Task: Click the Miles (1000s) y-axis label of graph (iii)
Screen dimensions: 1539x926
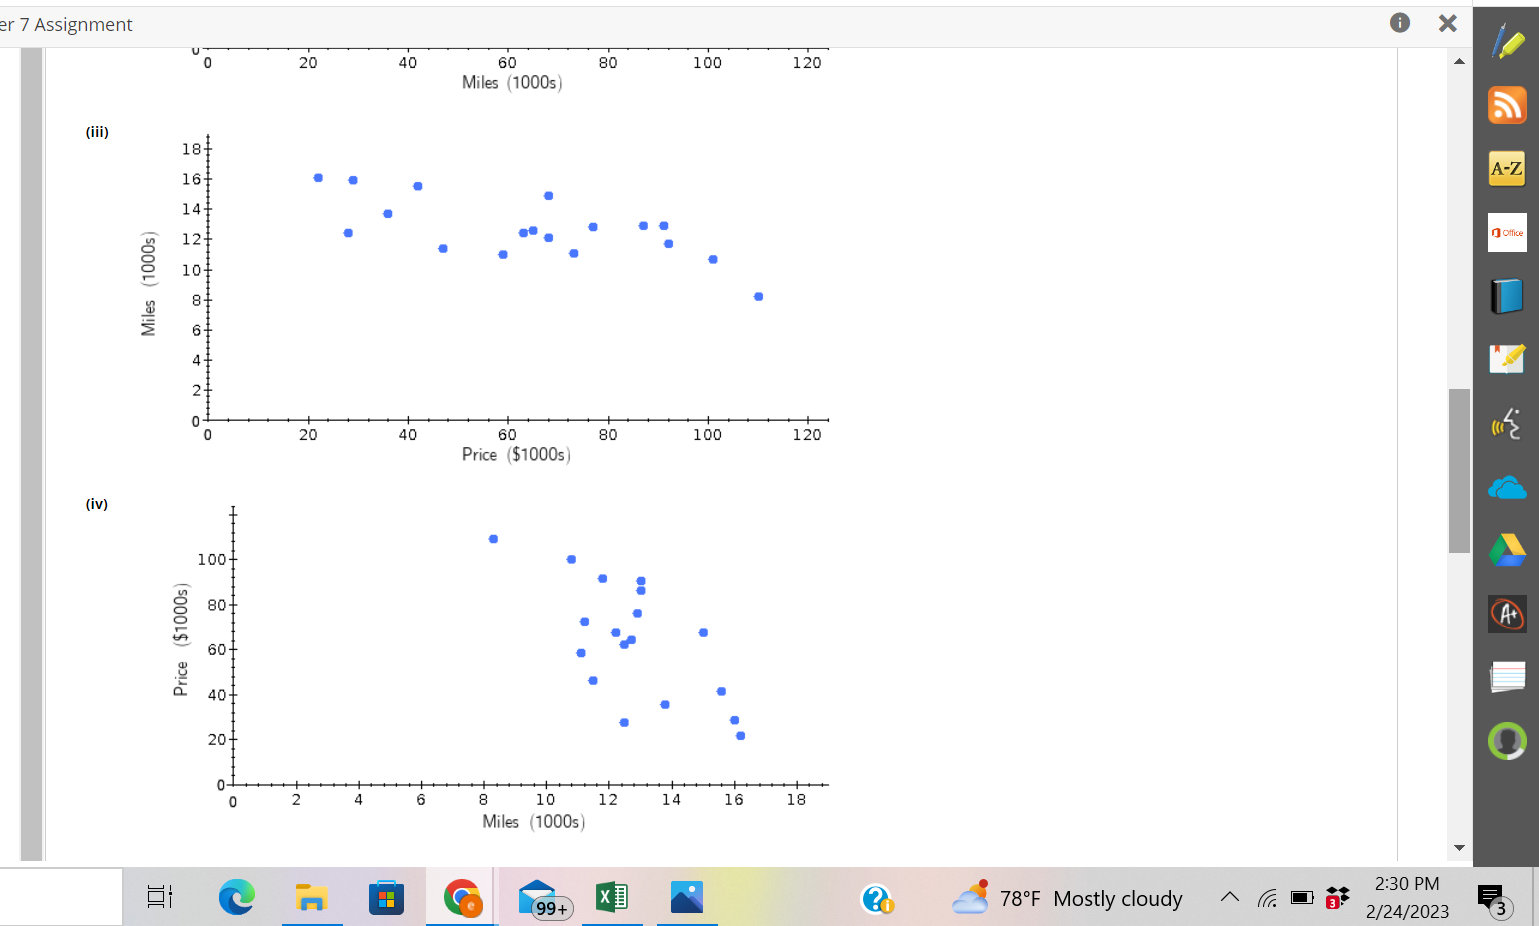Action: [149, 284]
